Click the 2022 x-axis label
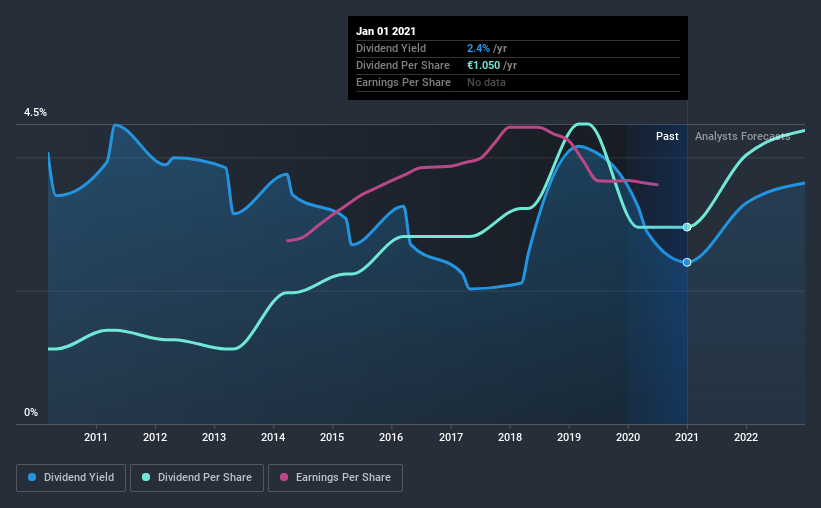Screen dimensions: 821x508 click(x=746, y=437)
